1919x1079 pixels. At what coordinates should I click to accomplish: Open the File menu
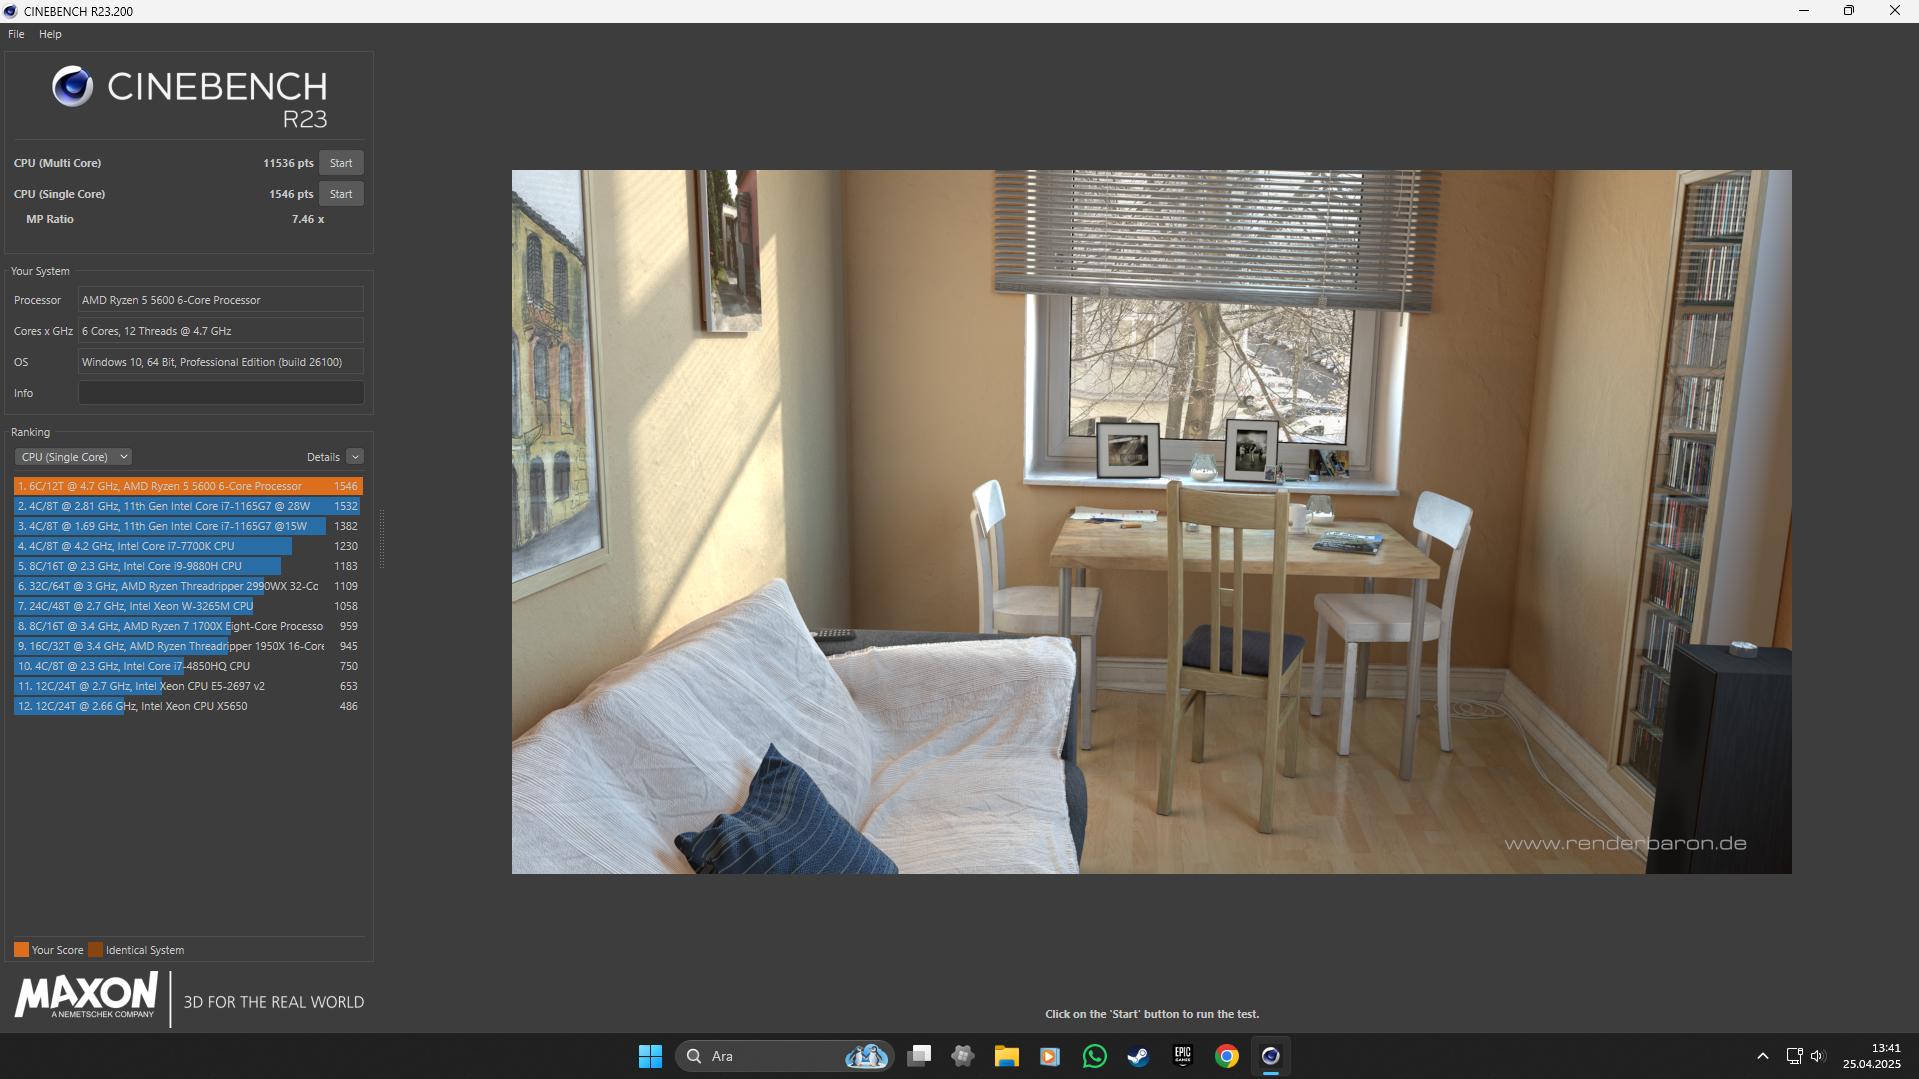(x=16, y=34)
